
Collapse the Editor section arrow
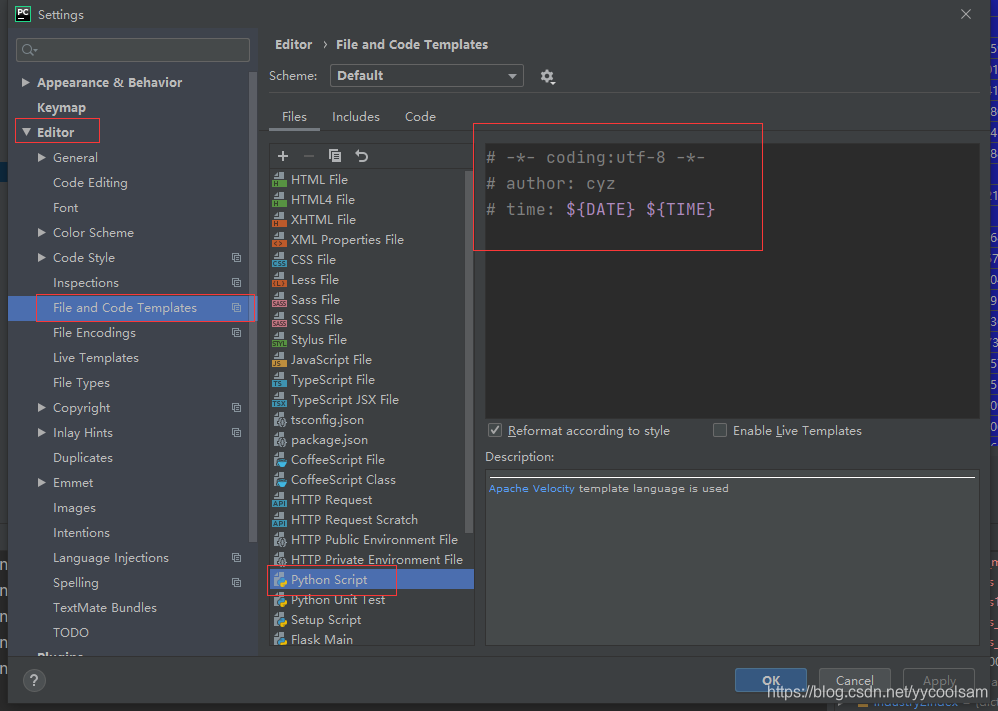coord(26,132)
